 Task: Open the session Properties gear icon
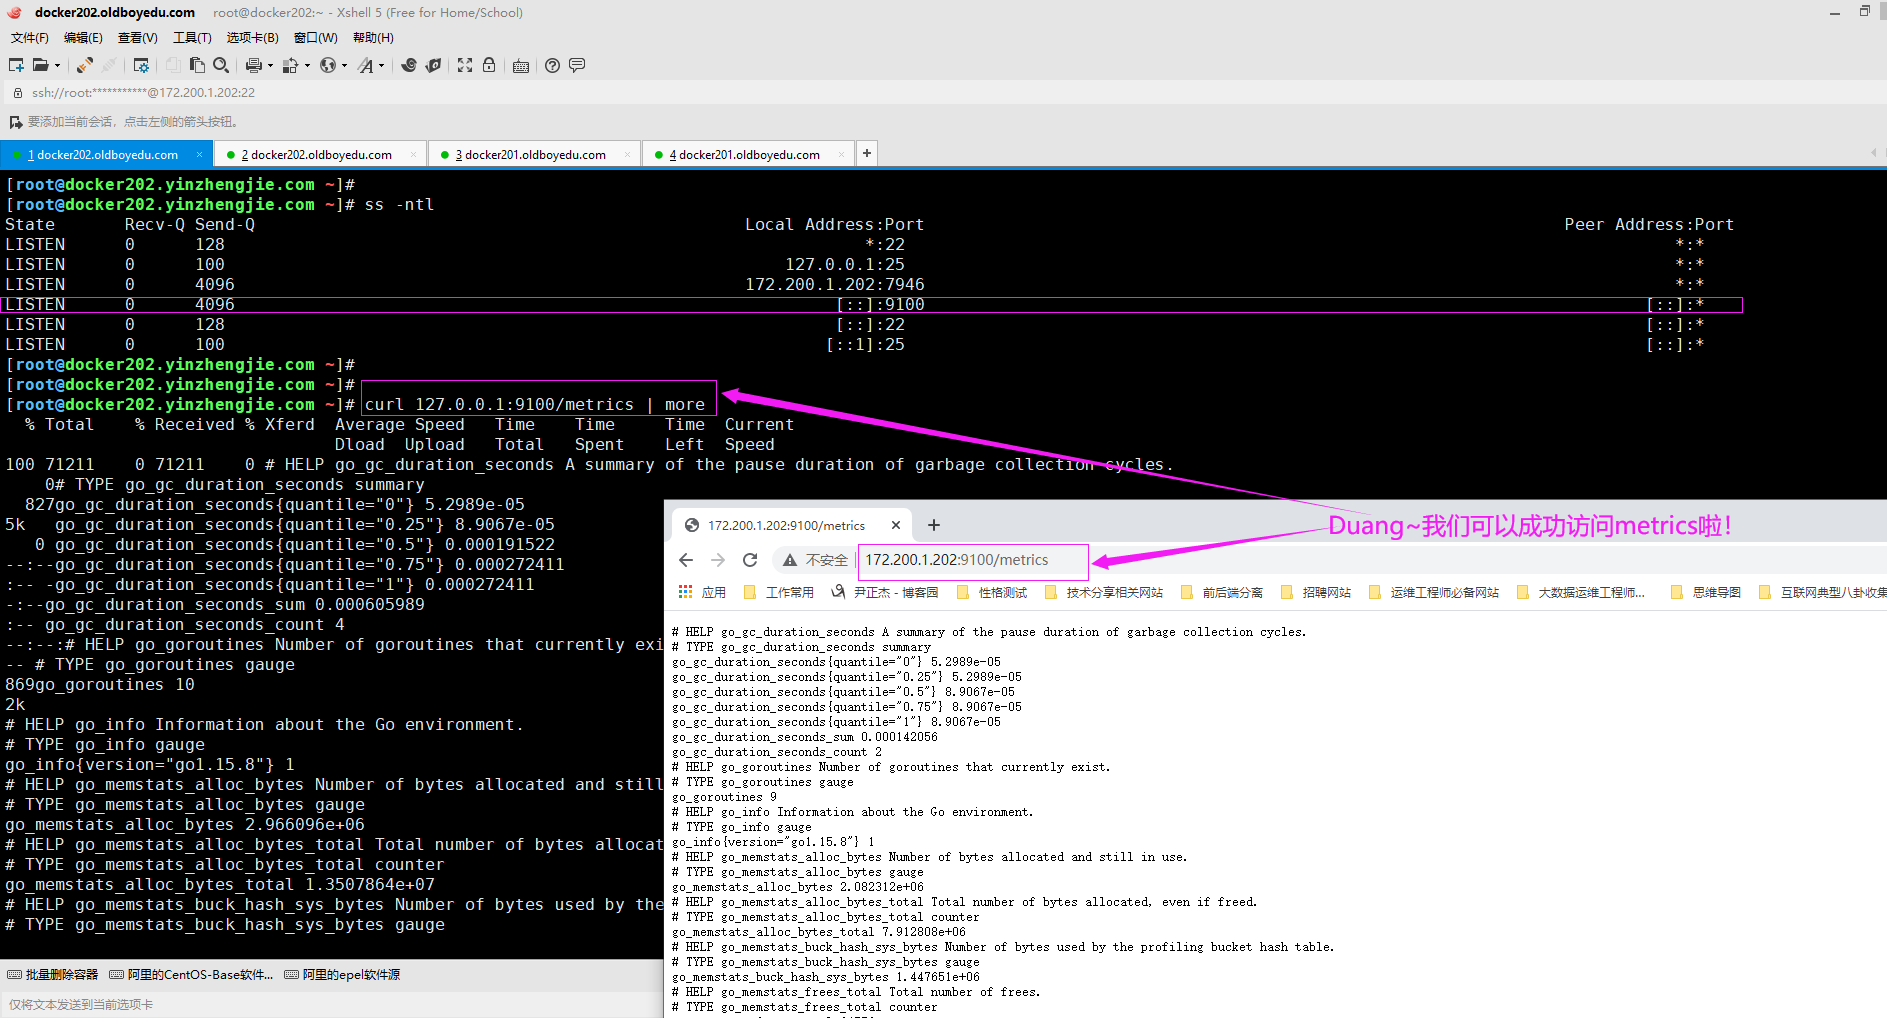pos(141,65)
